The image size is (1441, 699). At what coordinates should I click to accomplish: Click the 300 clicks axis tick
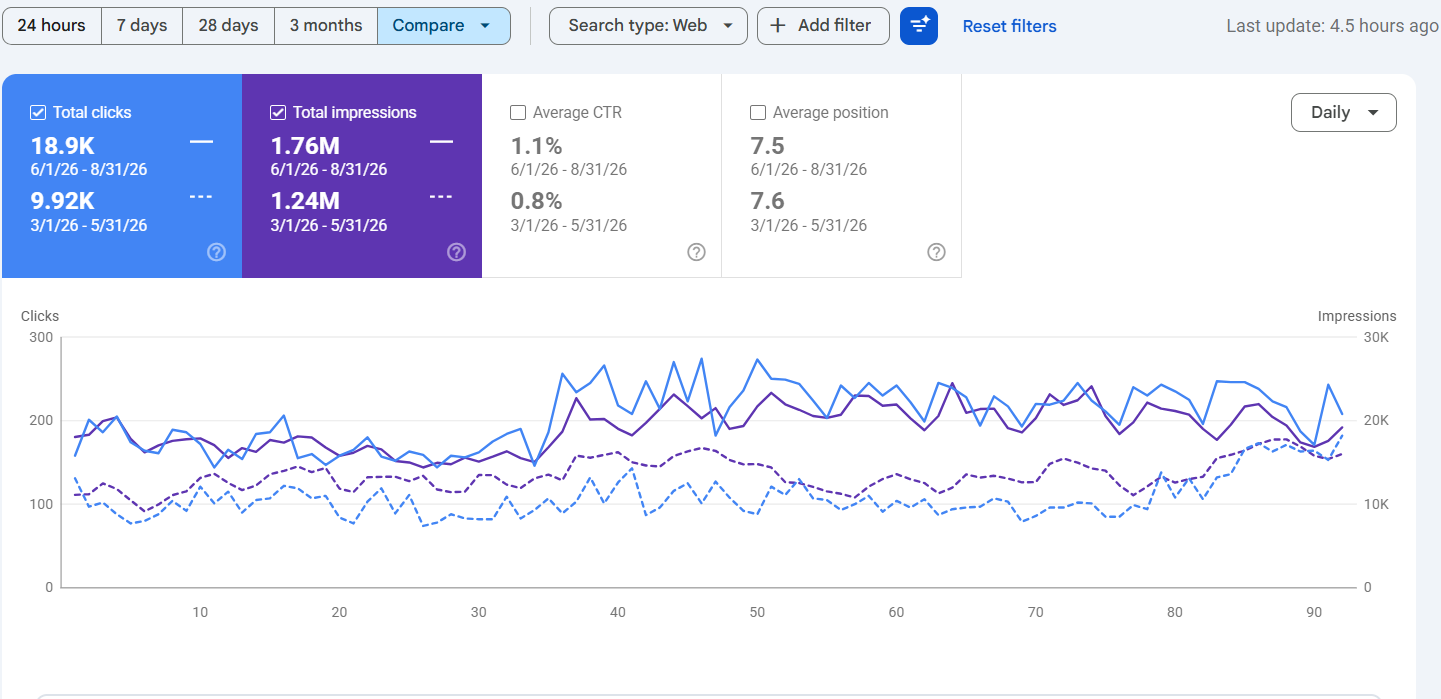[41, 337]
